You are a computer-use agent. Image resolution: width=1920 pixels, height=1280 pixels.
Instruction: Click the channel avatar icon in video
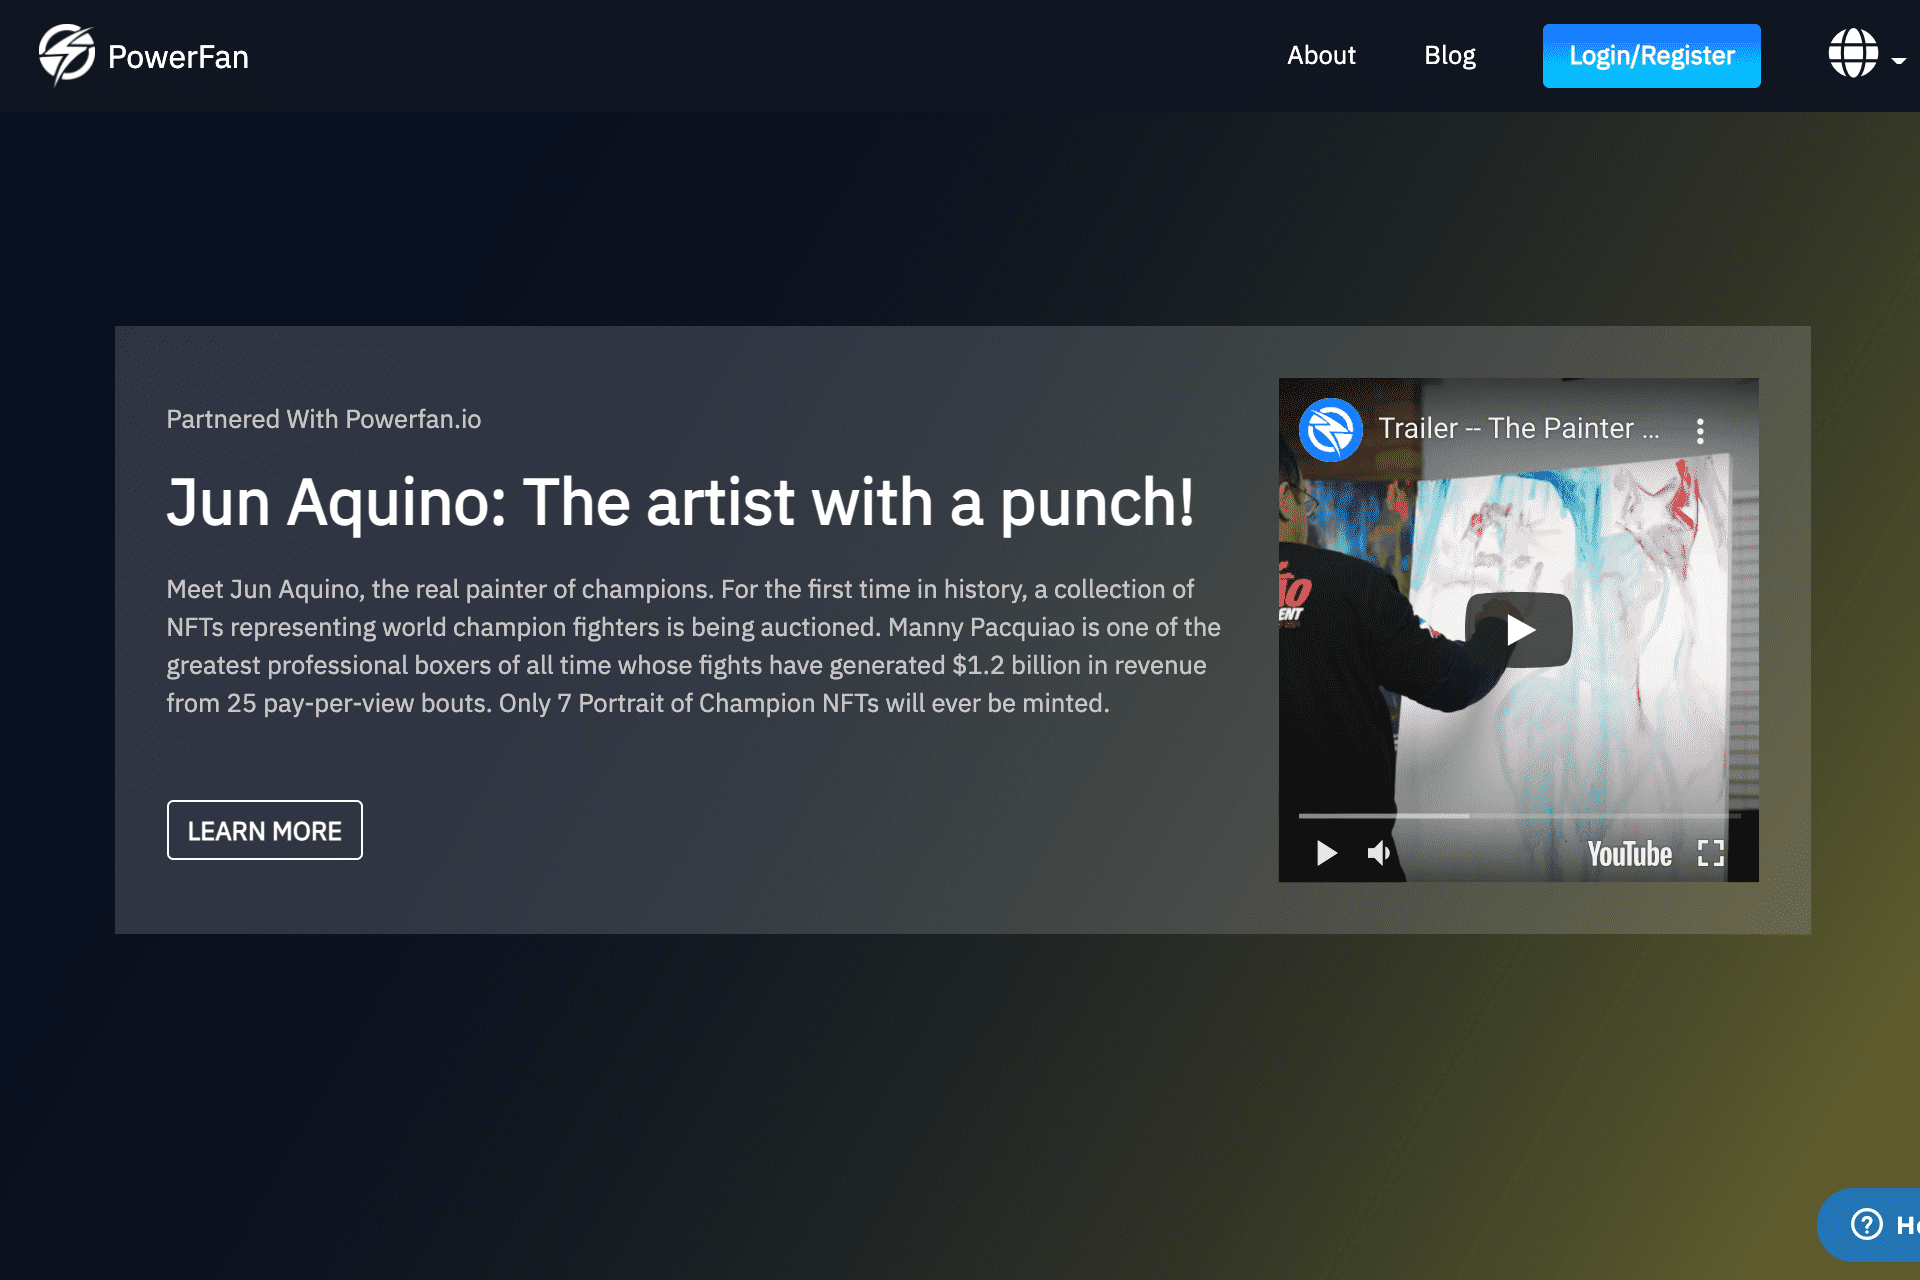(1330, 430)
